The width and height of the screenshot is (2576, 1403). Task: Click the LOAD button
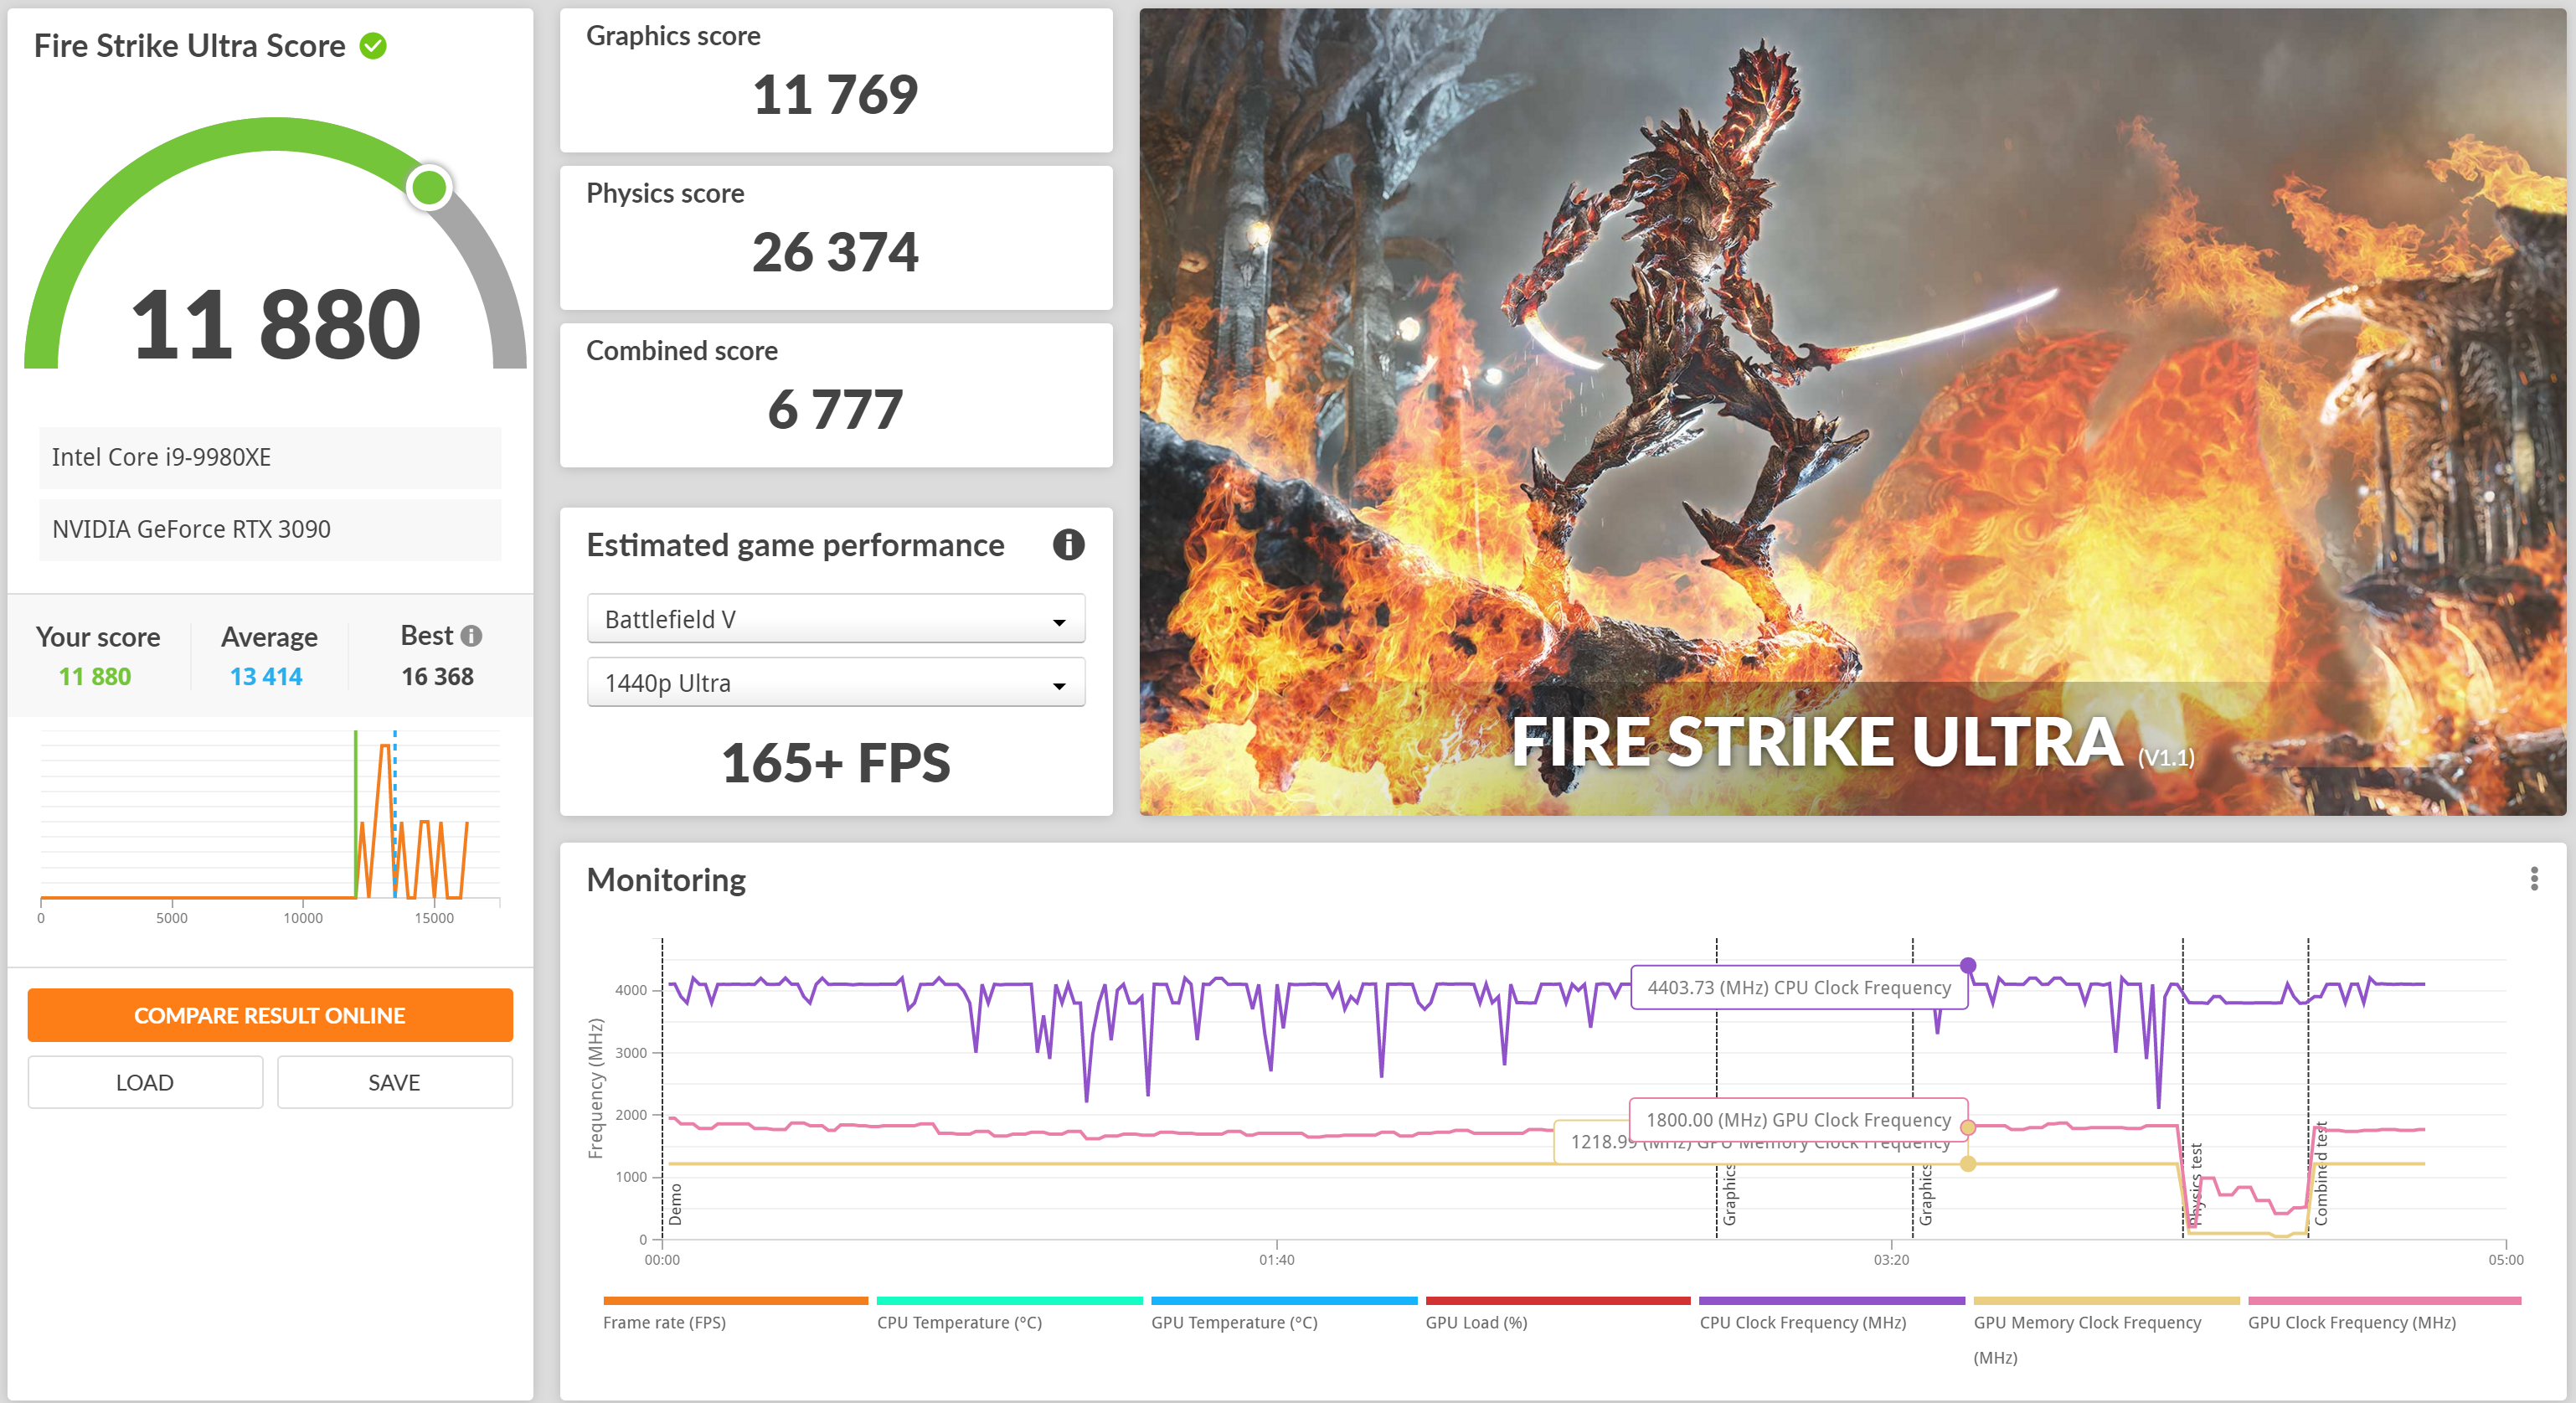(145, 1082)
